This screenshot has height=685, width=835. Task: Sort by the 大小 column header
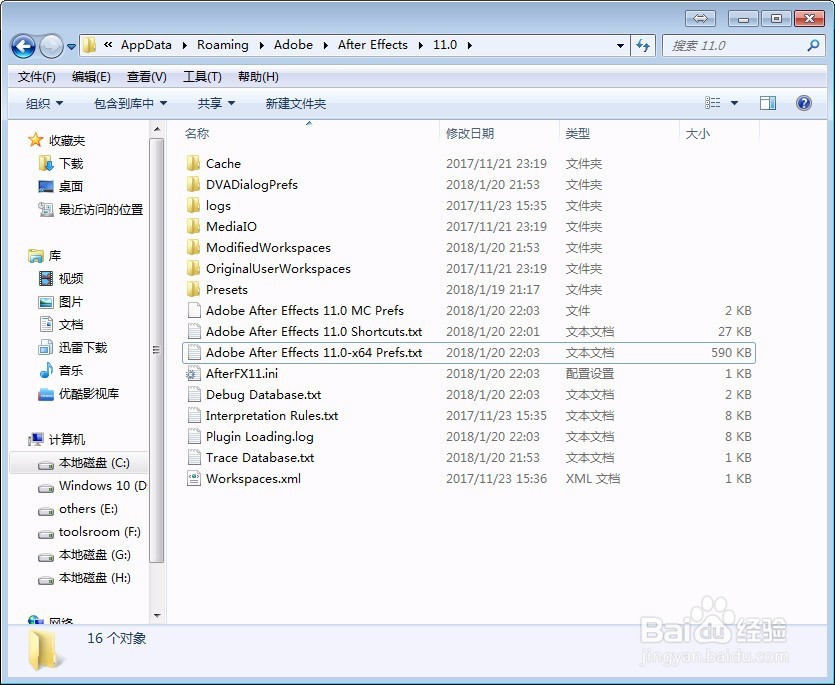click(x=698, y=133)
